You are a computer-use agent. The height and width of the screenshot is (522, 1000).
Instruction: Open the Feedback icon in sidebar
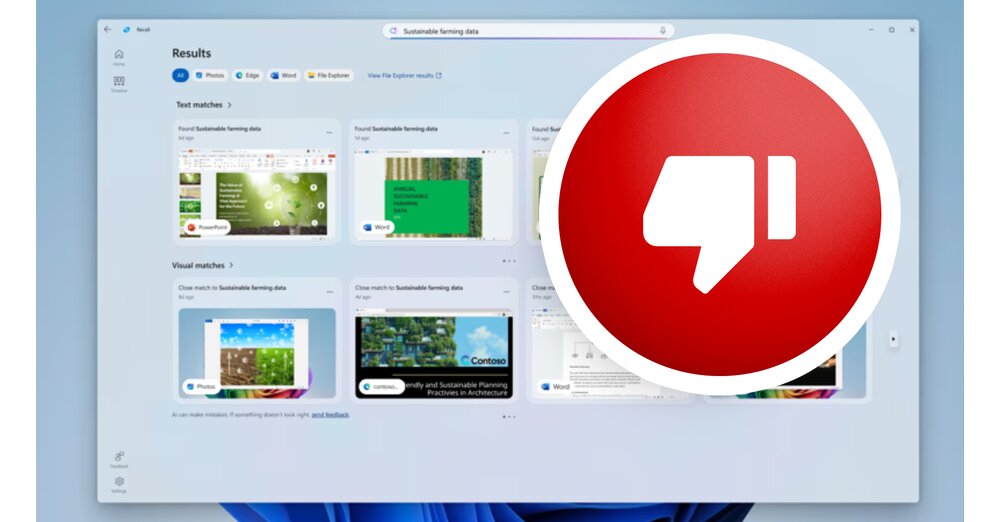[119, 459]
